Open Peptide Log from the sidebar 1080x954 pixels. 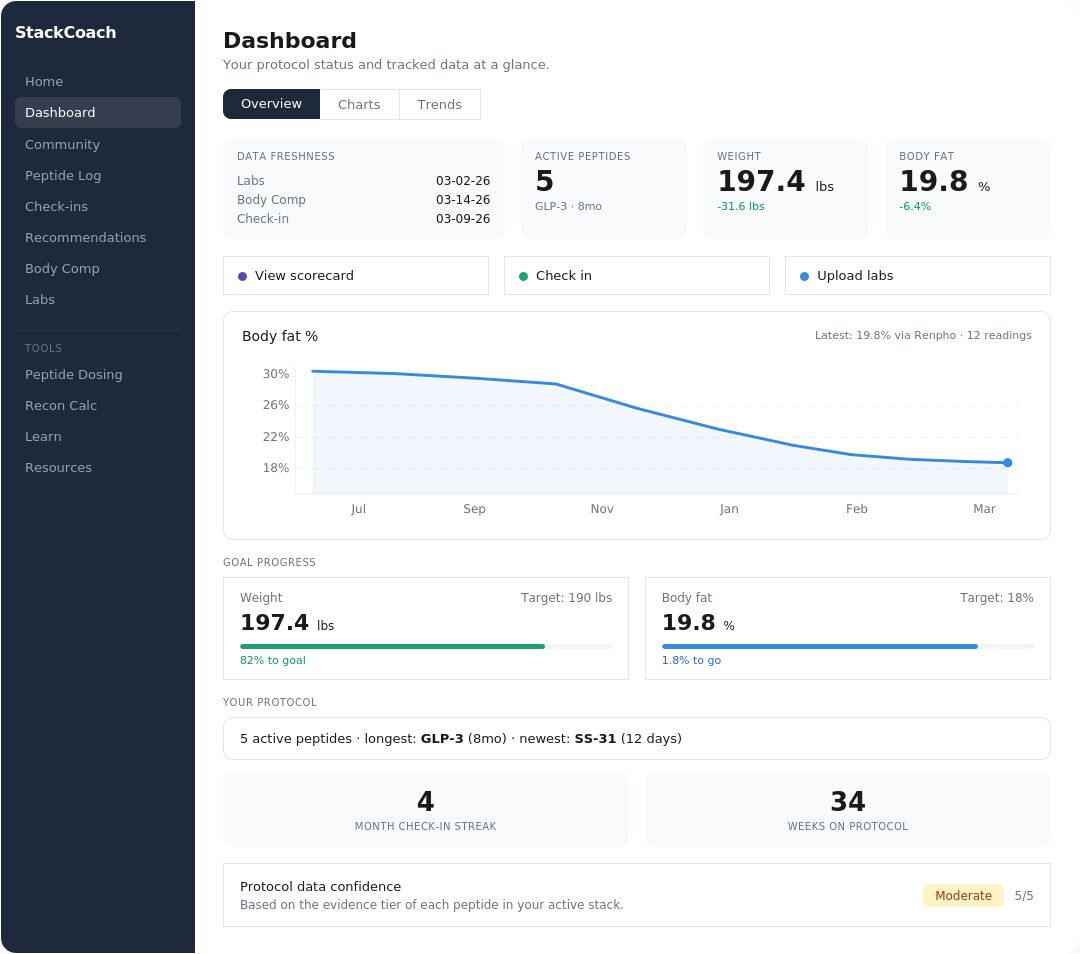pyautogui.click(x=63, y=176)
